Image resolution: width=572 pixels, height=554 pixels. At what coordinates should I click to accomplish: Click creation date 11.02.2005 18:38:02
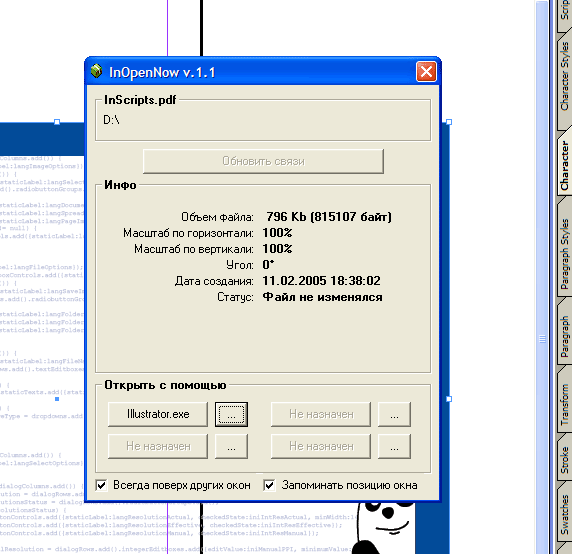pos(321,281)
